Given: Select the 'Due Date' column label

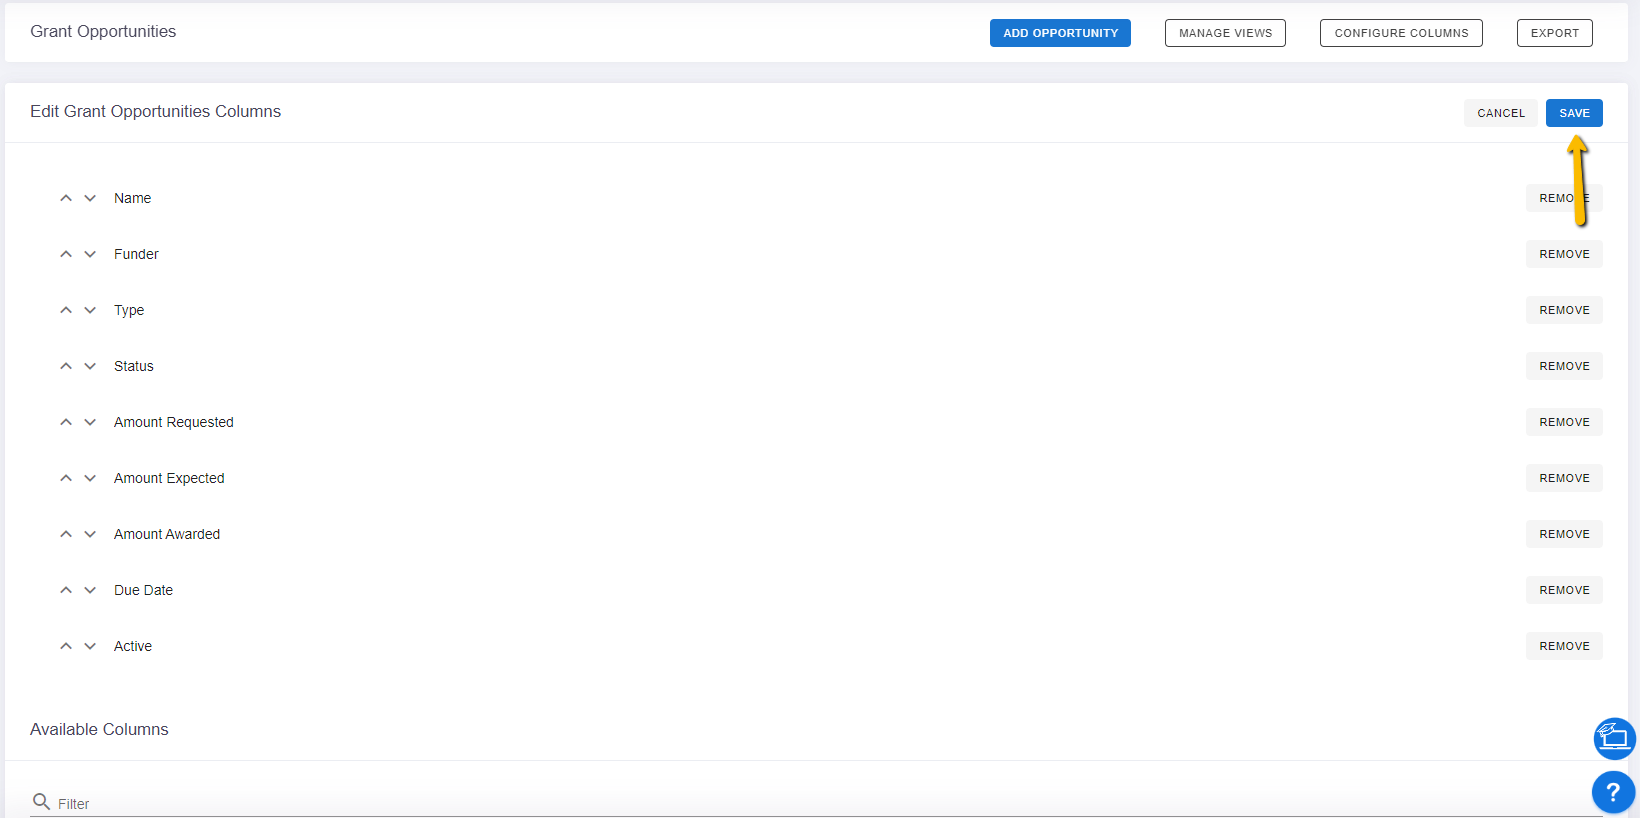Looking at the screenshot, I should [x=143, y=590].
